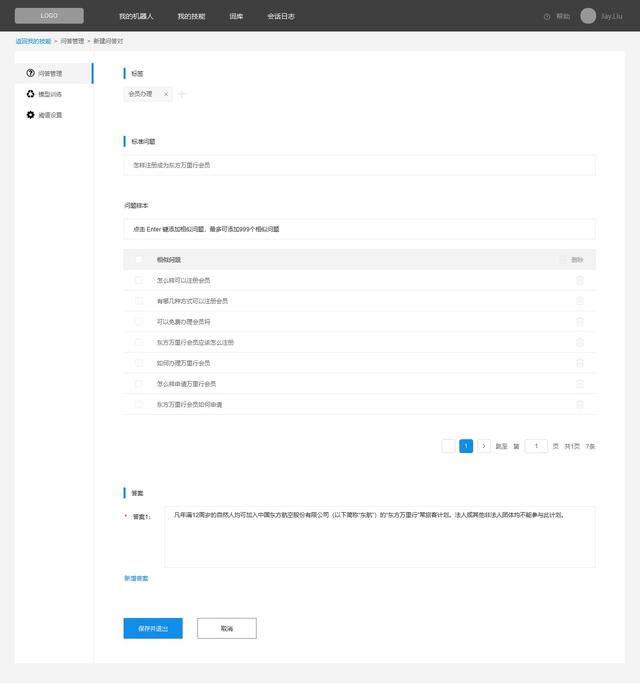
Task: Click the Jay.Liu user name
Action: 612,17
